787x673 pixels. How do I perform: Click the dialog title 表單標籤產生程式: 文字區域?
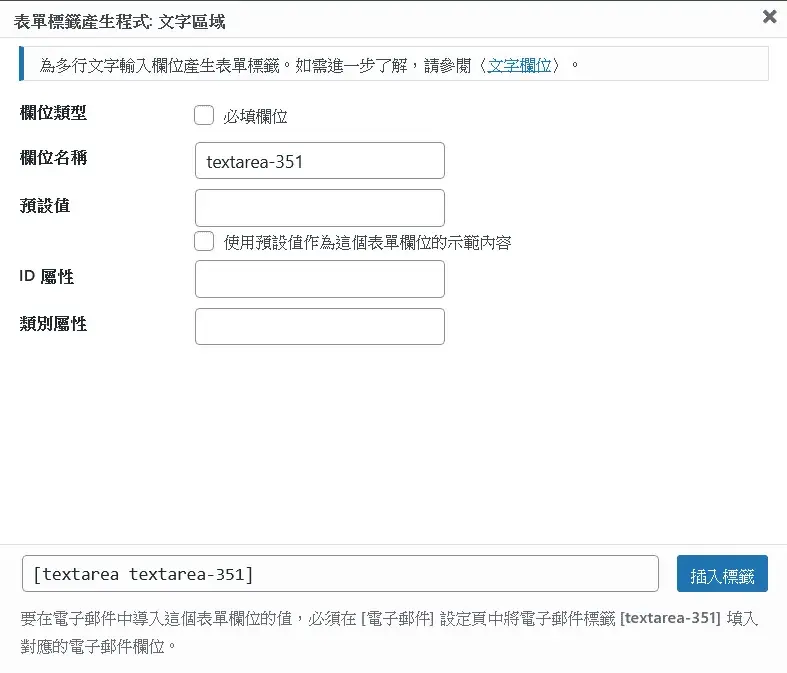119,22
